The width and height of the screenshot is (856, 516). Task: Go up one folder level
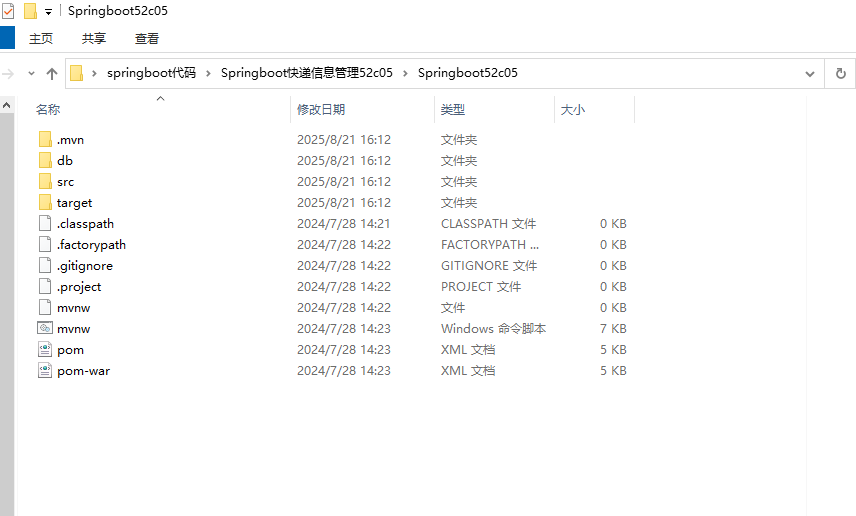52,73
